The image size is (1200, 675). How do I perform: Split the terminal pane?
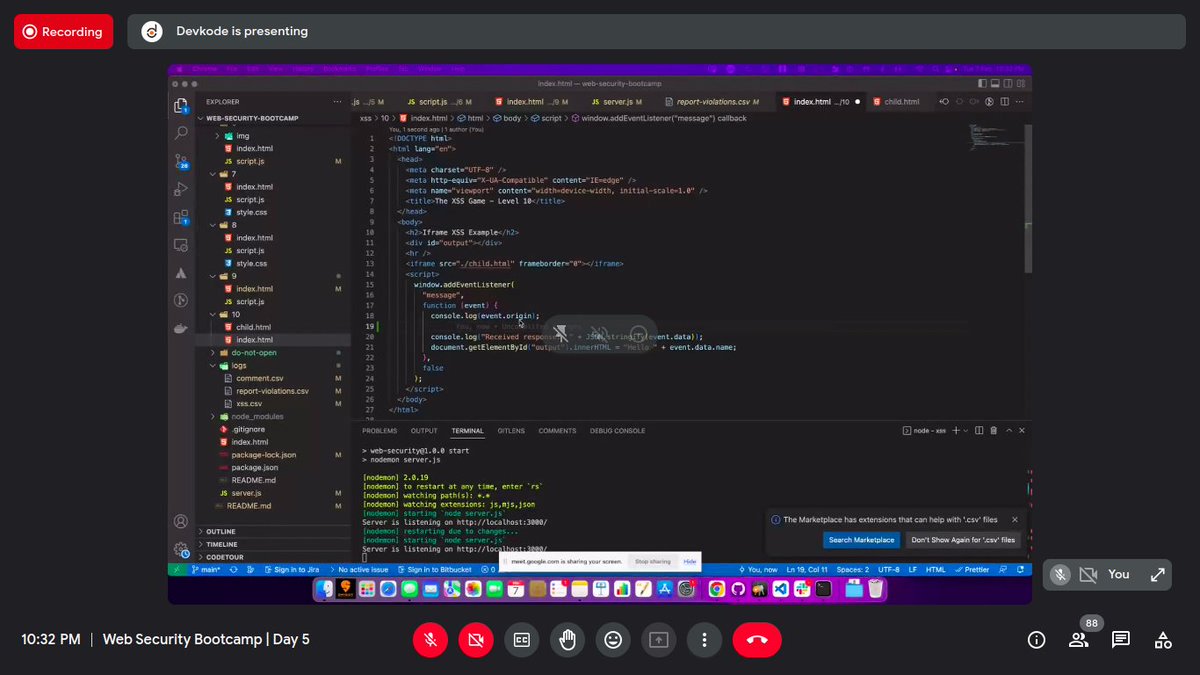tap(979, 430)
